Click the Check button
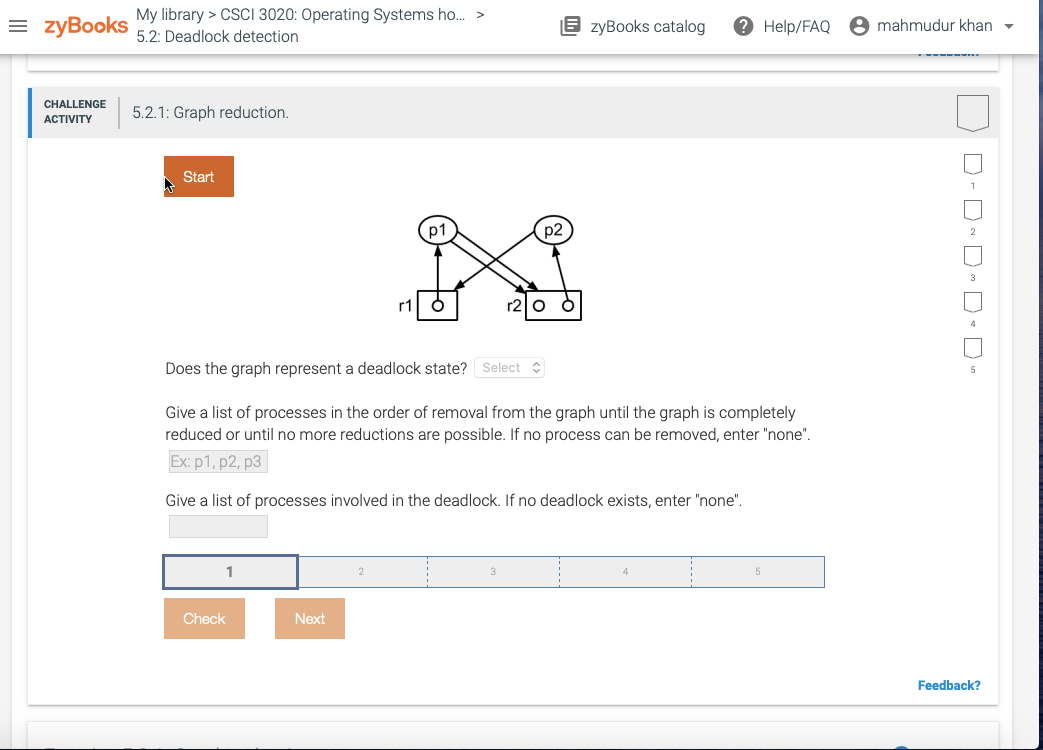The width and height of the screenshot is (1043, 750). 204,618
